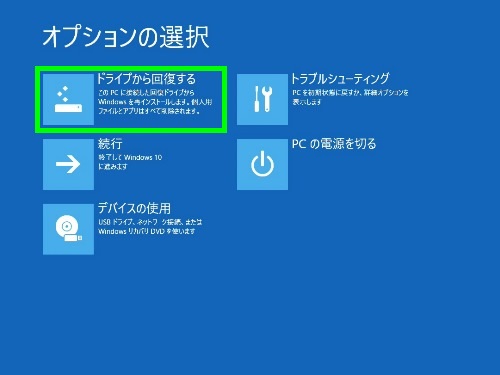The image size is (500, 375).
Task: Select PC の電源を切る label
Action: coord(334,144)
